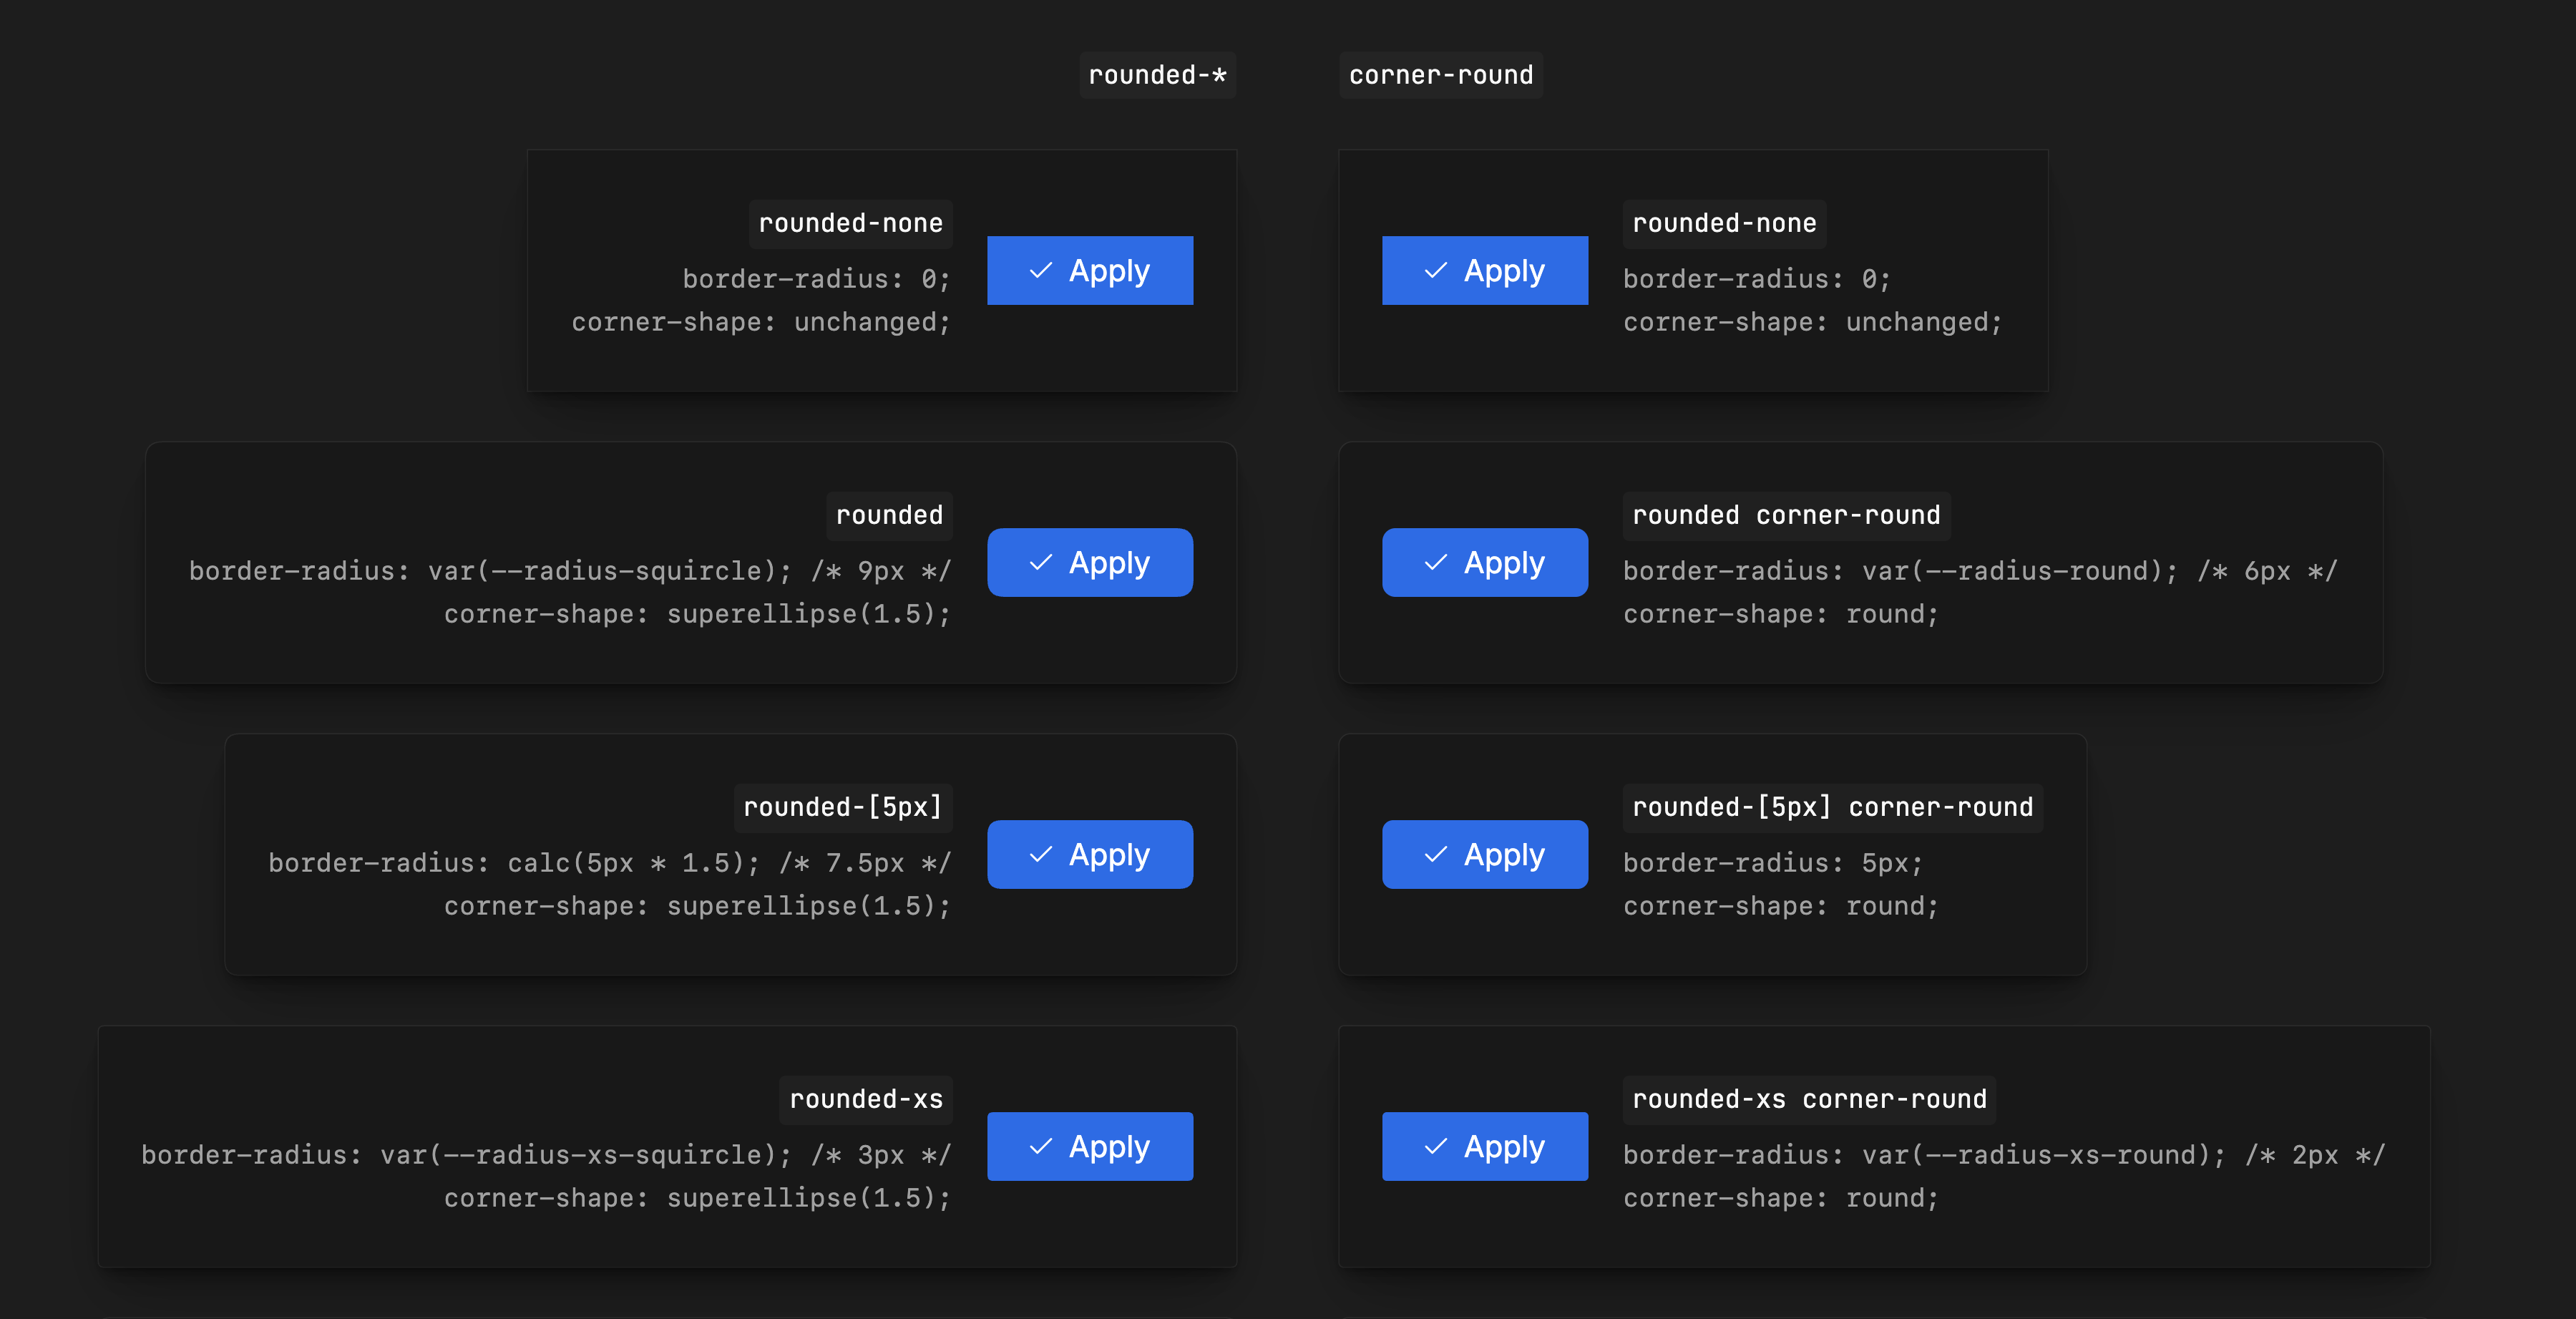
Task: Click the standalone corner-round header label
Action: [1441, 75]
